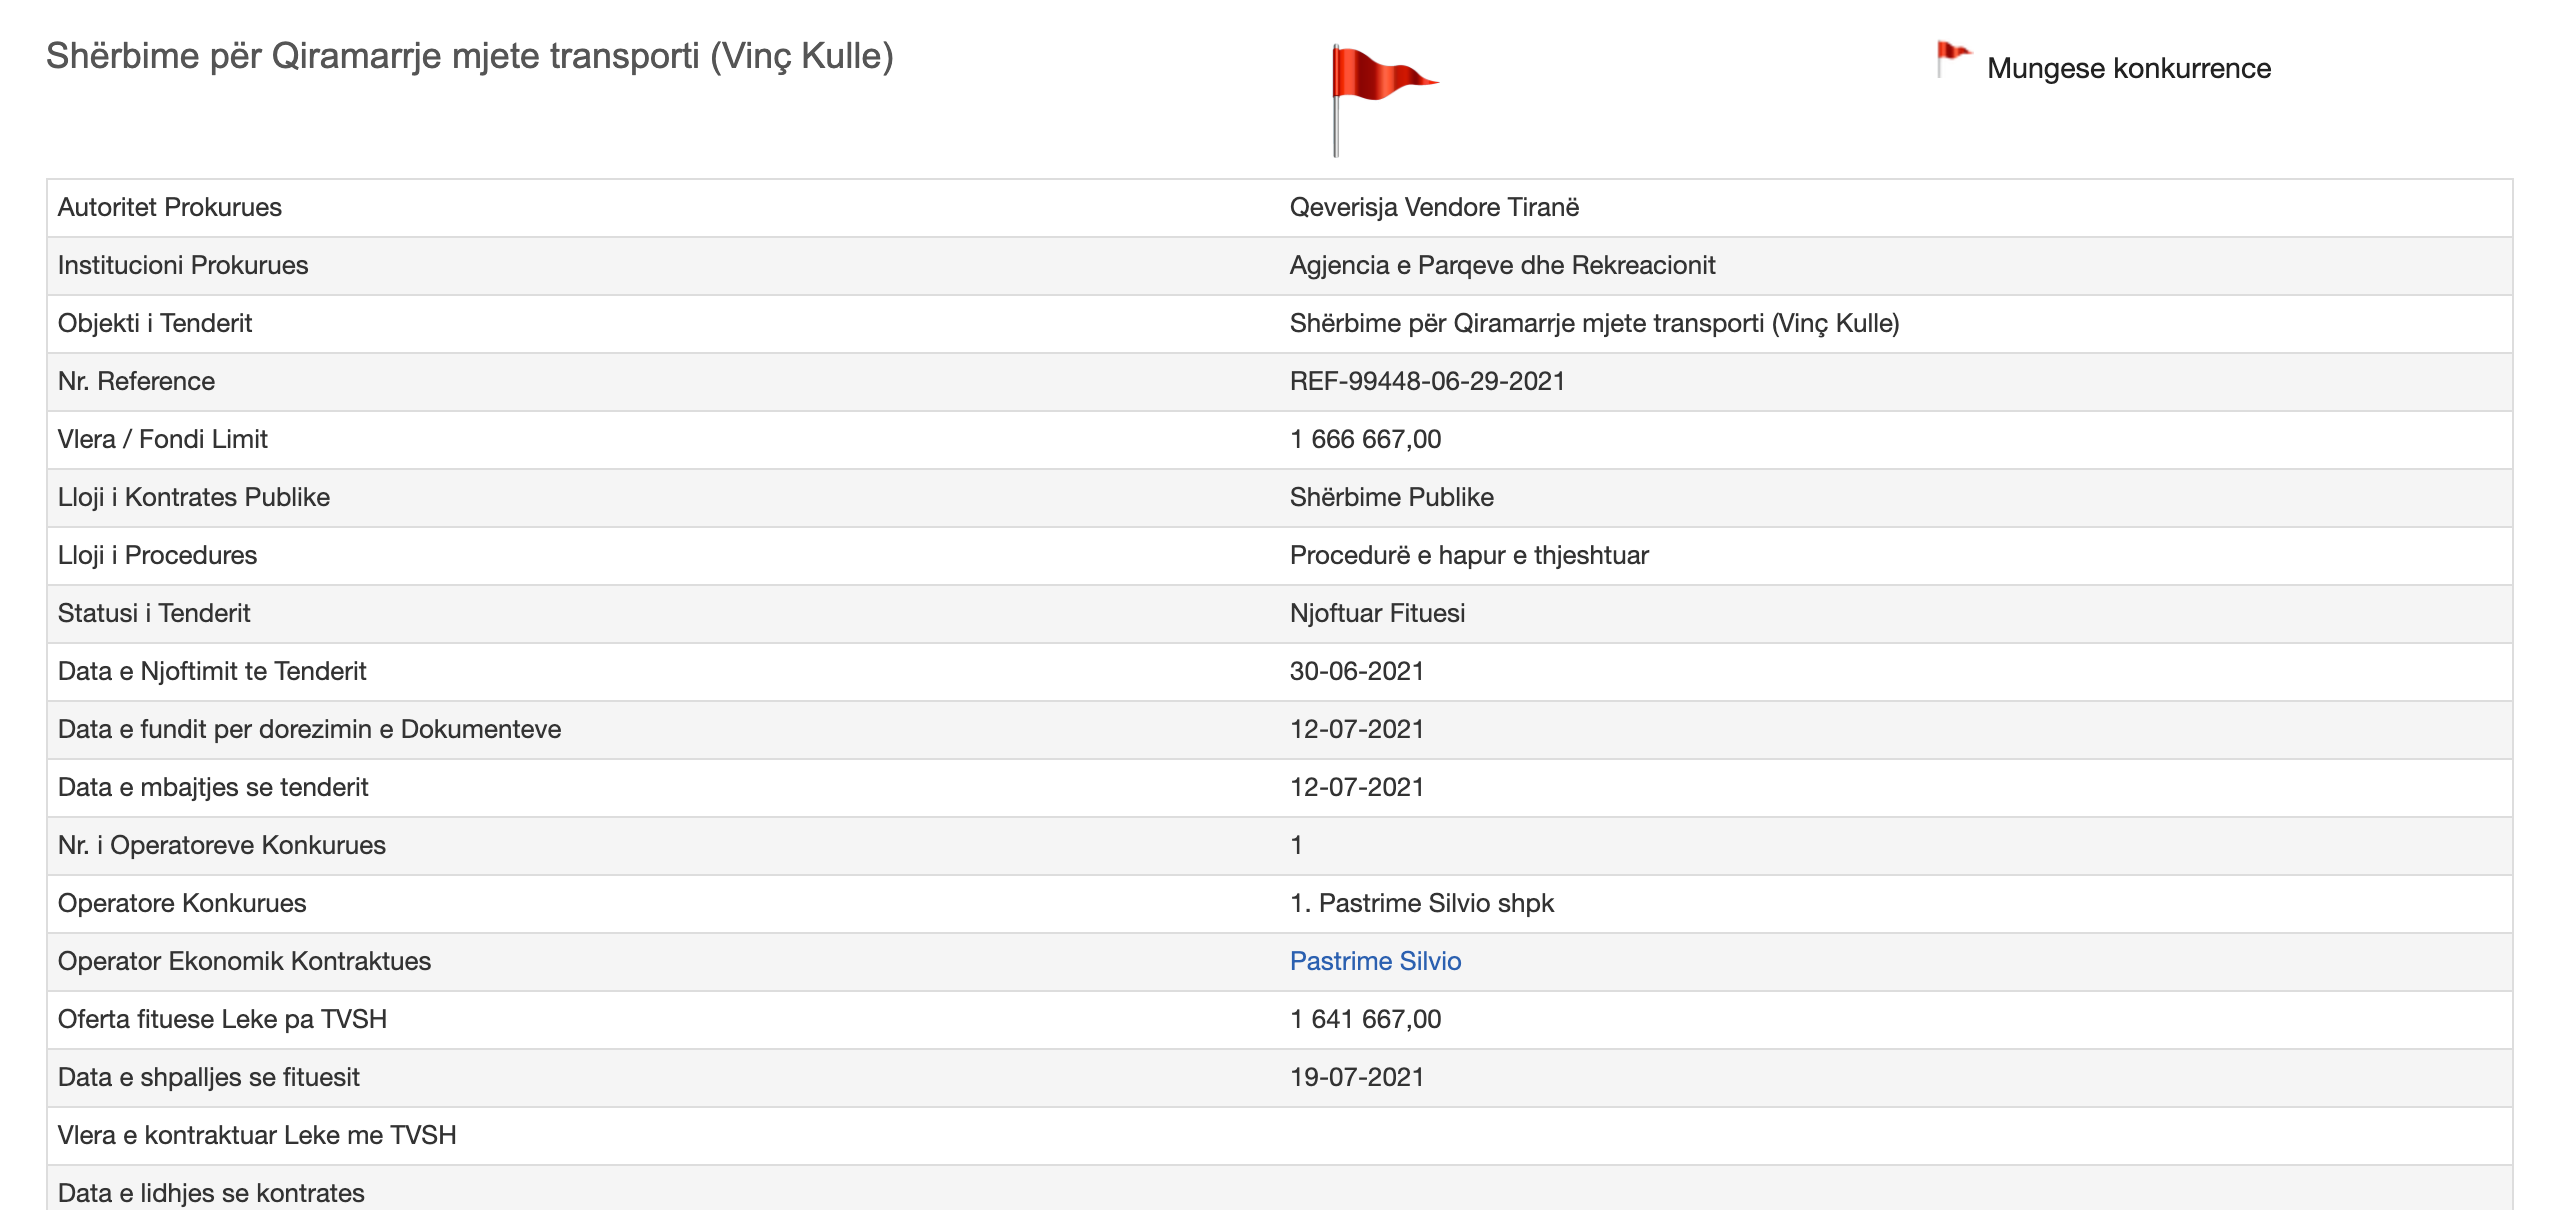Click the tender announcement date 30-06-2021

coord(1355,671)
